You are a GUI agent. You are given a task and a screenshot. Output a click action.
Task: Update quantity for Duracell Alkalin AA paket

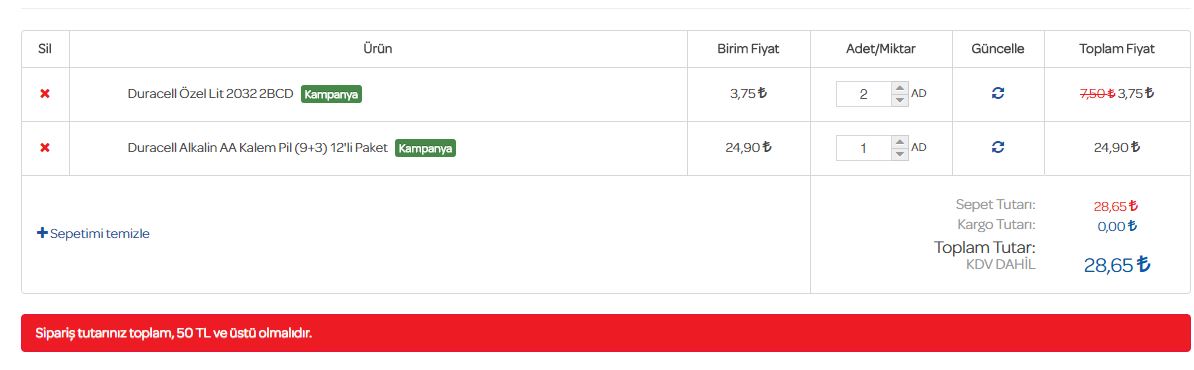click(998, 148)
